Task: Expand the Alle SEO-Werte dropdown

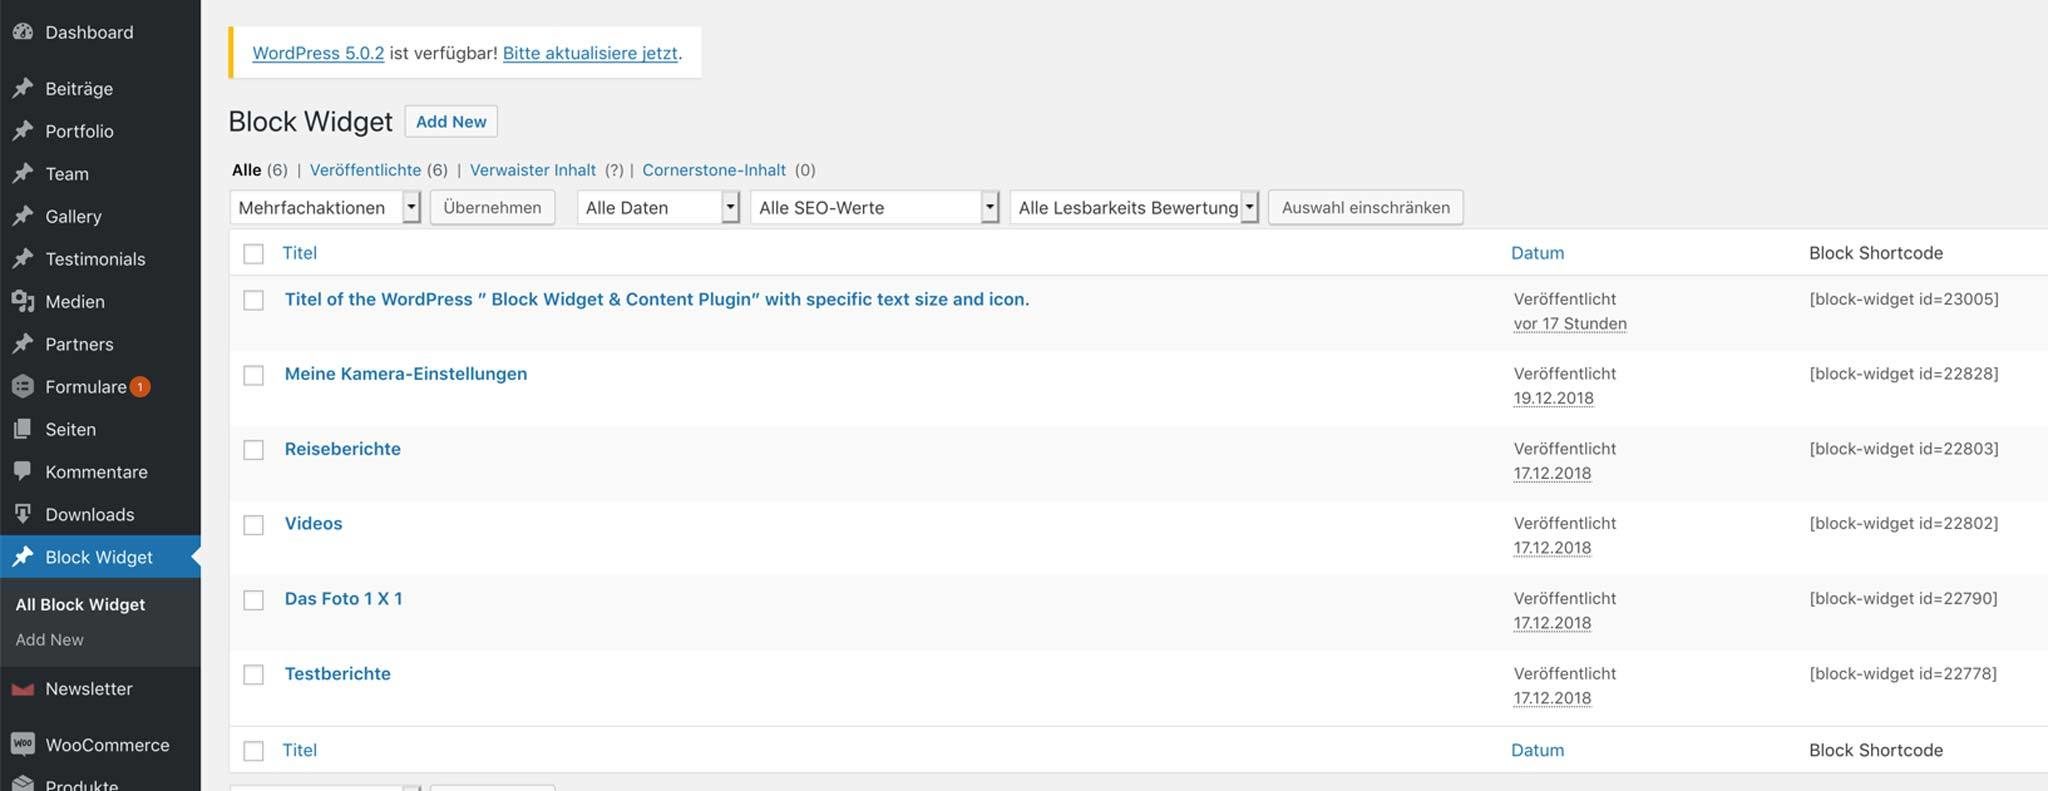Action: 875,207
